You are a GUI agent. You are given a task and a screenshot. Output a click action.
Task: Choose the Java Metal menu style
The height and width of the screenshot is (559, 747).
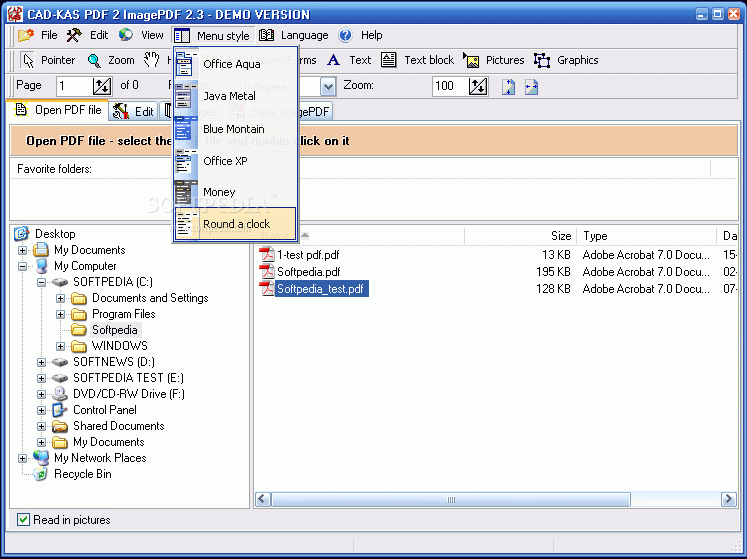click(x=236, y=96)
